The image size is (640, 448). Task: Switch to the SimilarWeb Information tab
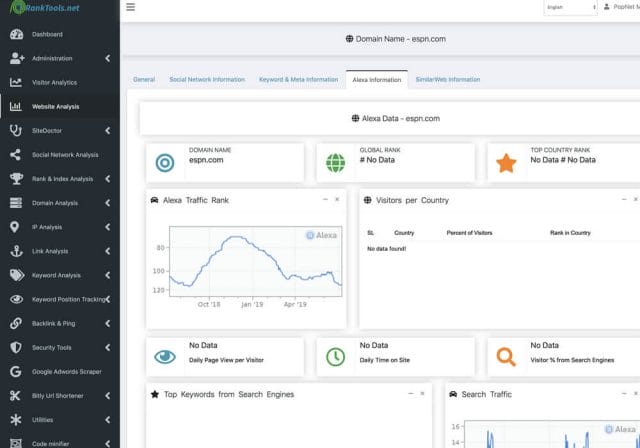click(448, 79)
